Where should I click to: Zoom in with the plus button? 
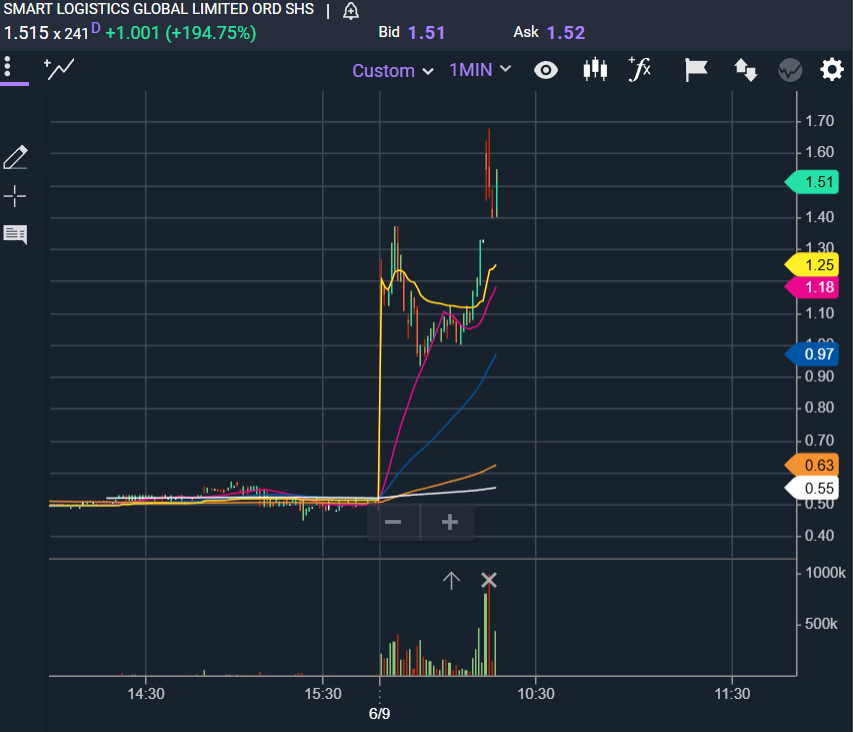click(449, 523)
